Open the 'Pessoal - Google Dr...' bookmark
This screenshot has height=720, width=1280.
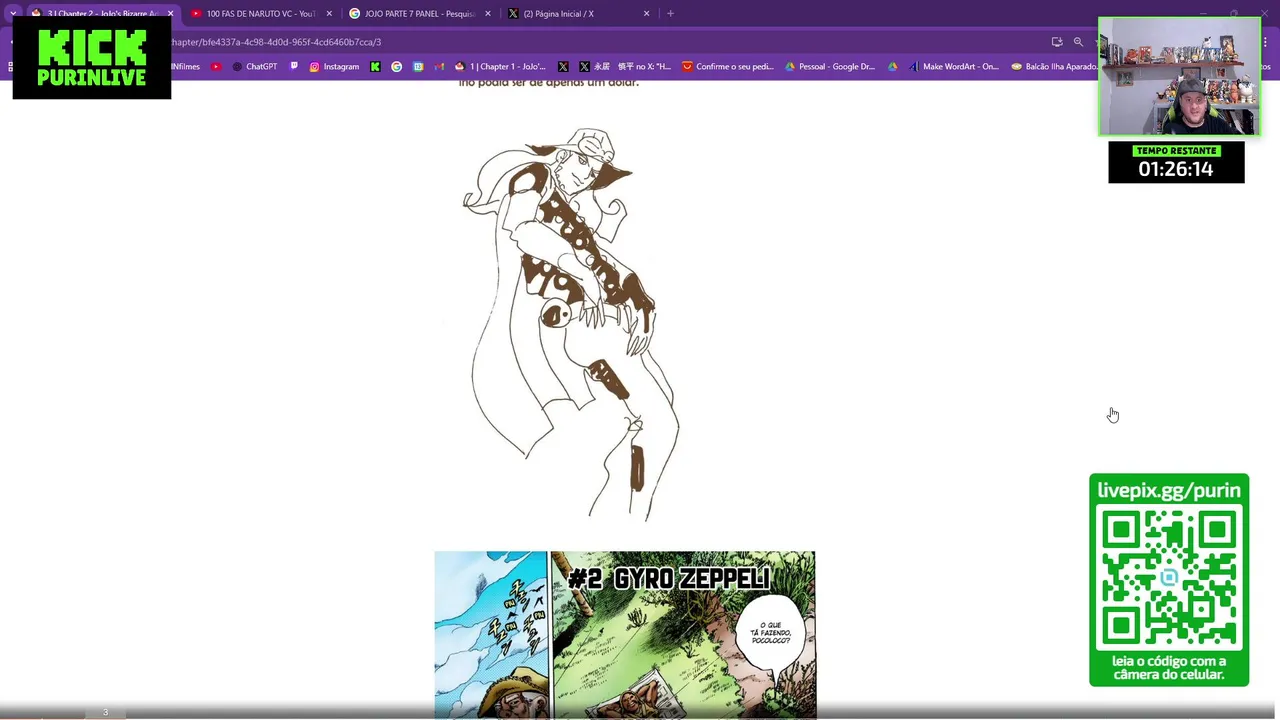pos(830,67)
